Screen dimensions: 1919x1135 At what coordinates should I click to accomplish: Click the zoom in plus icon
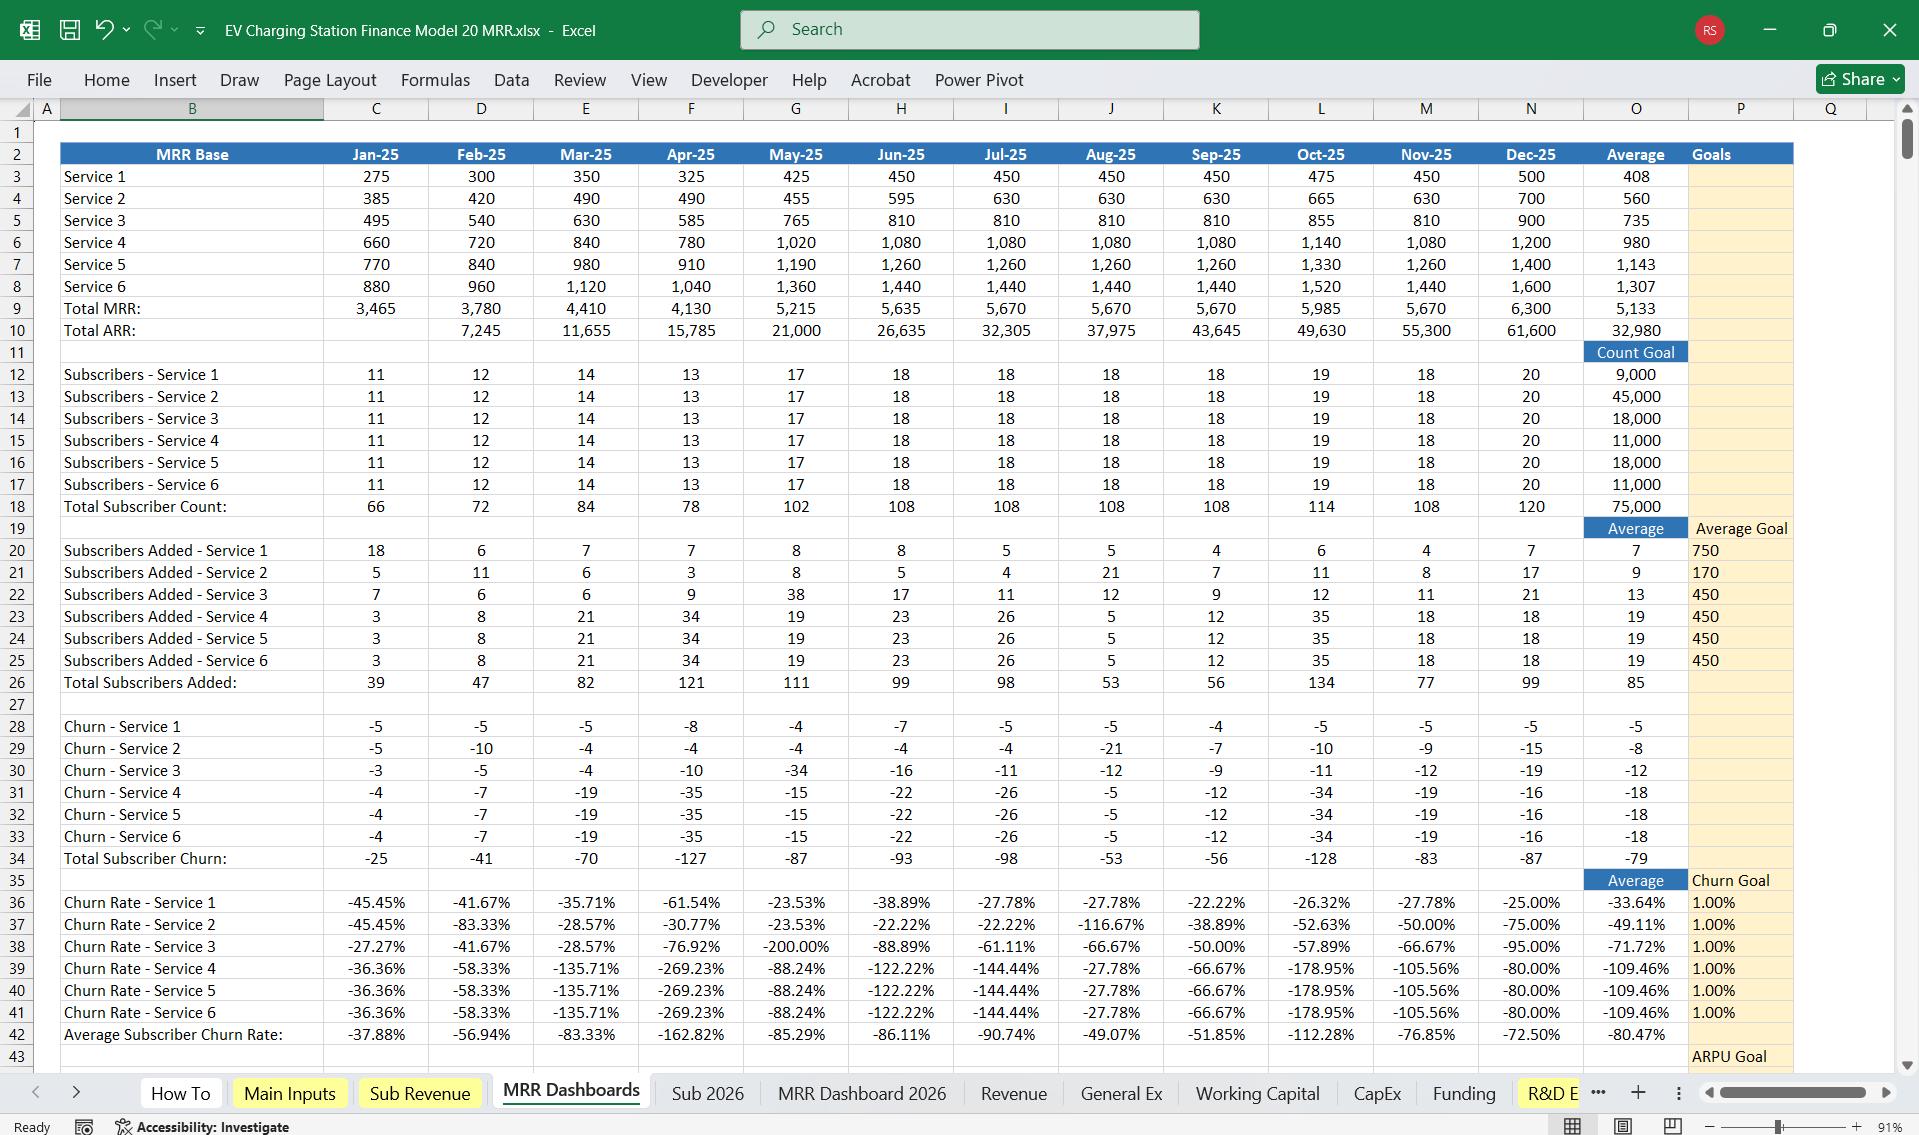point(1856,1127)
